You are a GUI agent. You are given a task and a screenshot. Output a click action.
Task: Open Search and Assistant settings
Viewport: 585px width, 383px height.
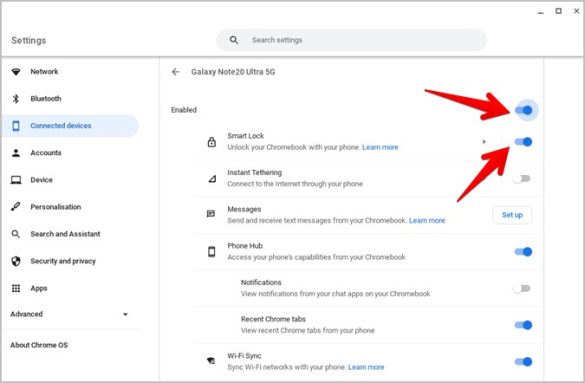point(65,234)
